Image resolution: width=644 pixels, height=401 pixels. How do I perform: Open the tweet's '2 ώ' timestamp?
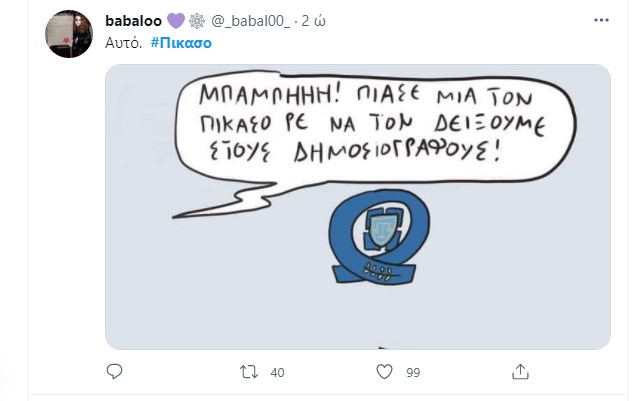coord(314,21)
